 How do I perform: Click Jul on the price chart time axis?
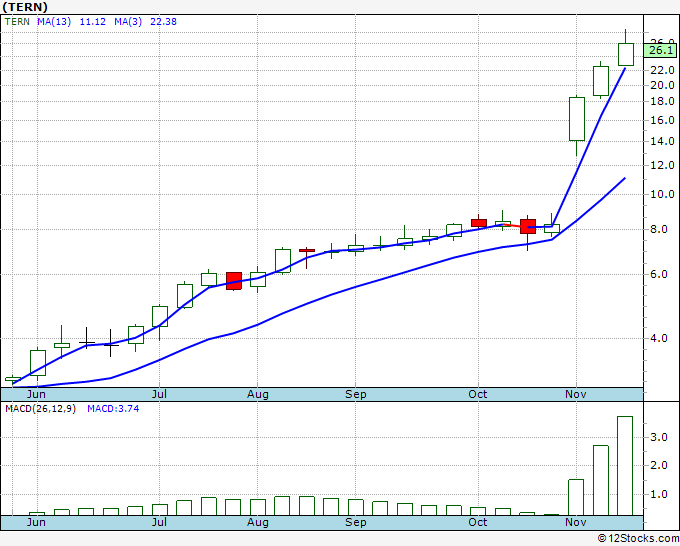click(159, 394)
